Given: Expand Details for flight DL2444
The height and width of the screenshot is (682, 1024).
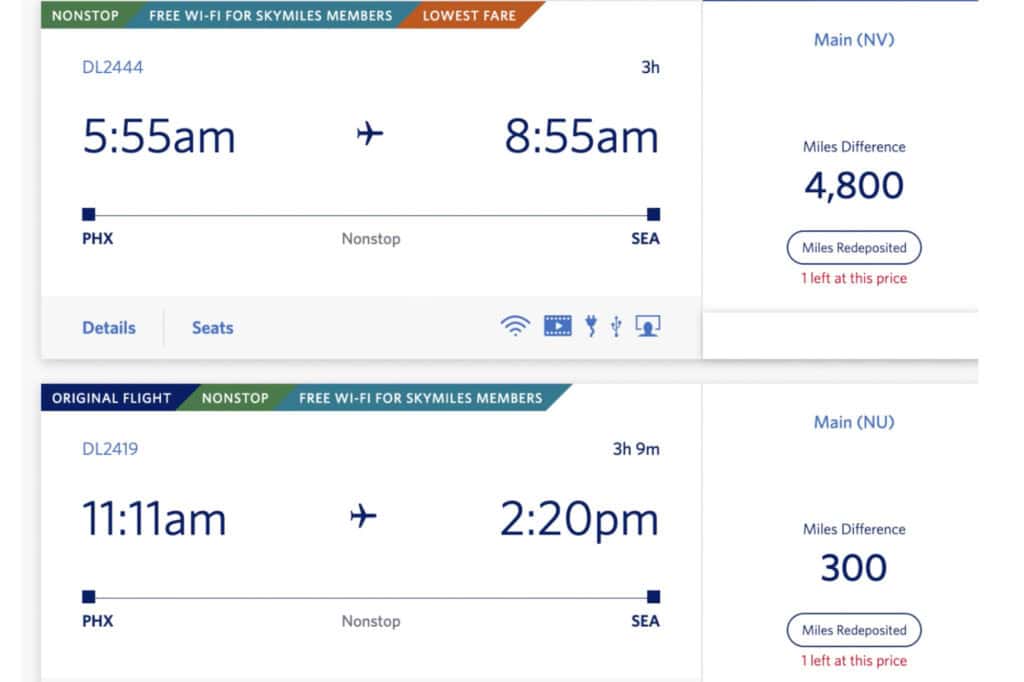Looking at the screenshot, I should coord(108,327).
